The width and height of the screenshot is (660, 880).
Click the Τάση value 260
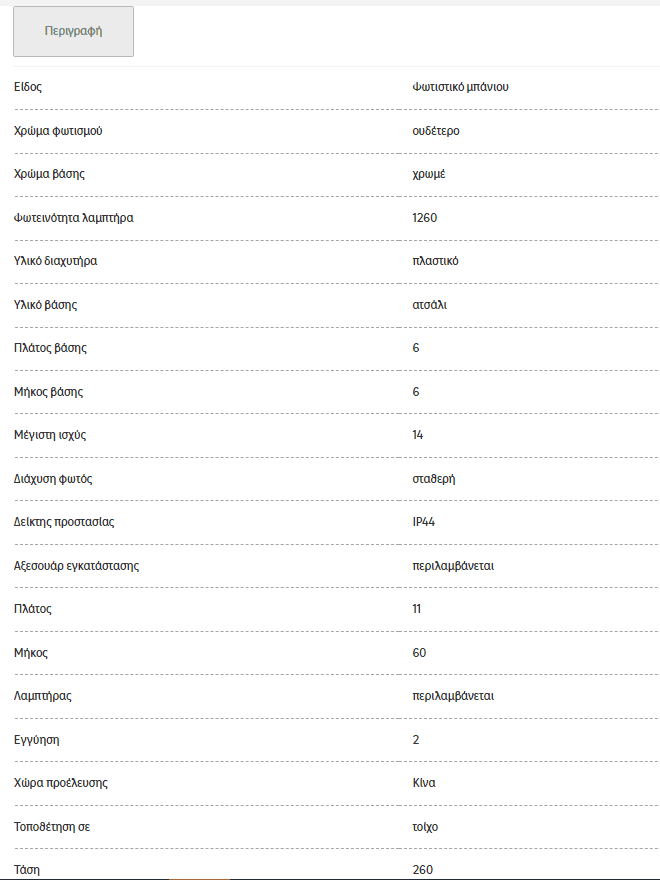[423, 870]
